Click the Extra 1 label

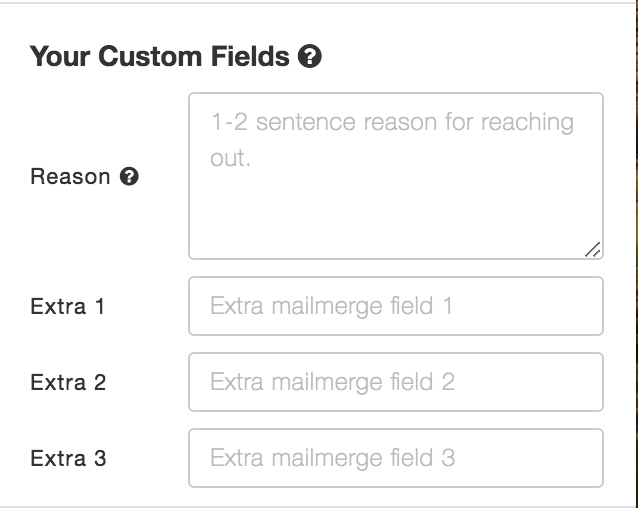tap(68, 306)
